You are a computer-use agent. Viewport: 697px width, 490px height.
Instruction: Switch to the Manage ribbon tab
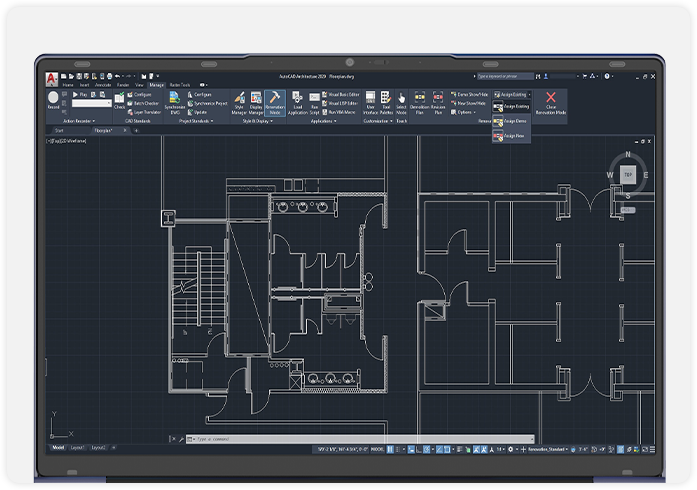click(x=156, y=85)
